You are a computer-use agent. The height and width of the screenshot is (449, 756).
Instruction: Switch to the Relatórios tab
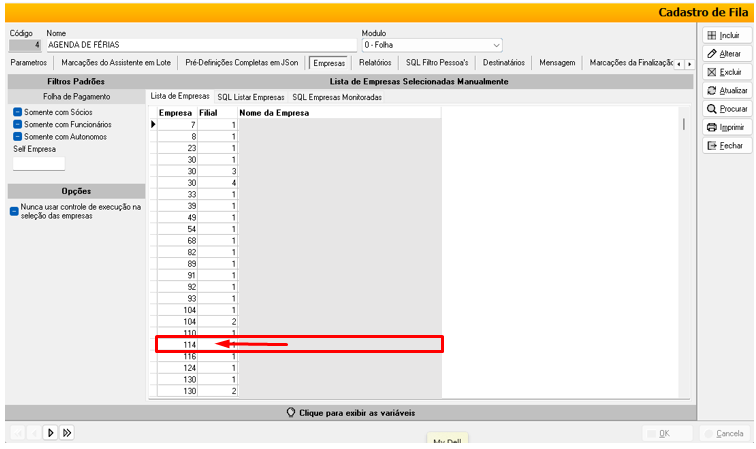click(375, 62)
